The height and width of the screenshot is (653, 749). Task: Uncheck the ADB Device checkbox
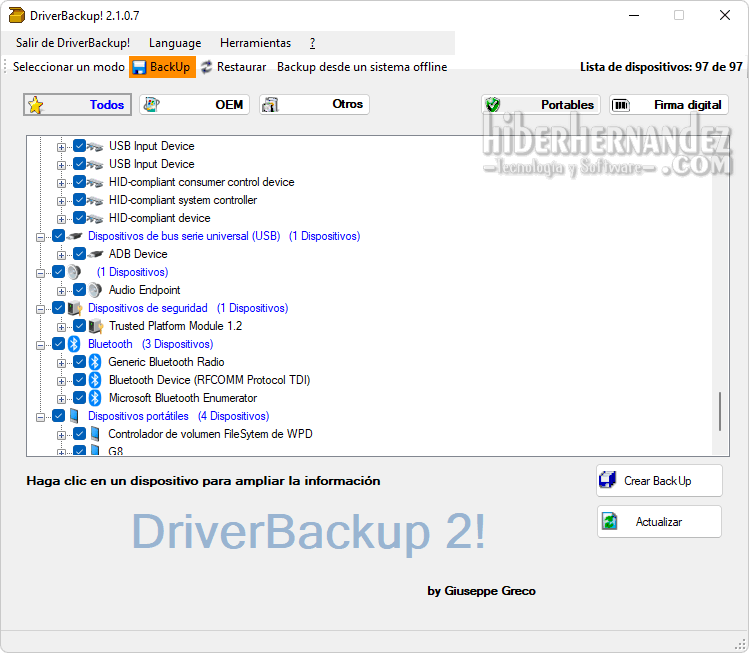click(x=79, y=254)
